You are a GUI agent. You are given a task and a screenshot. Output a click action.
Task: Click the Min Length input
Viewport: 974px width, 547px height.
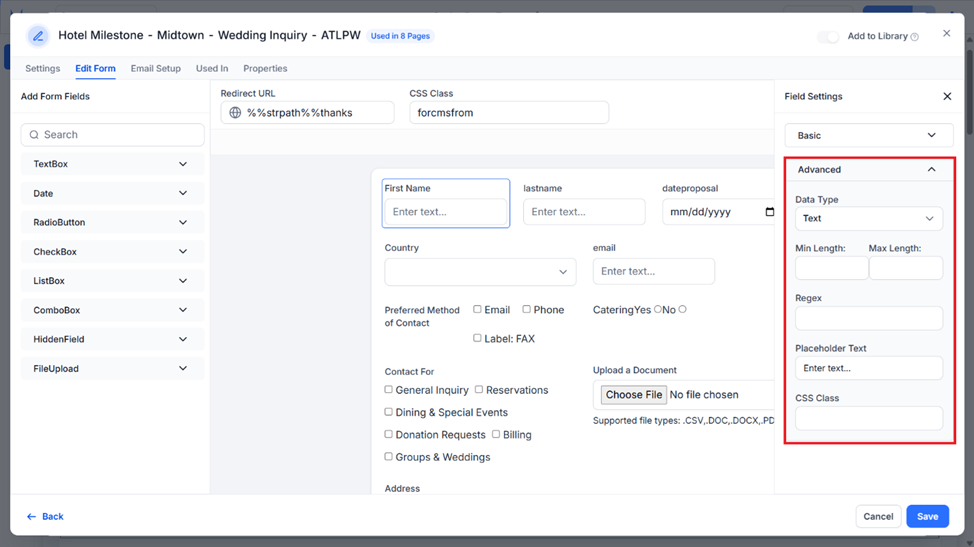click(832, 268)
